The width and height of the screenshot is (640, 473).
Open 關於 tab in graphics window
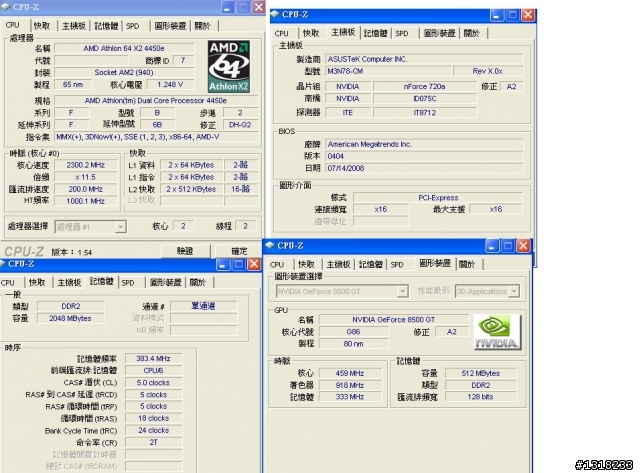click(x=467, y=264)
